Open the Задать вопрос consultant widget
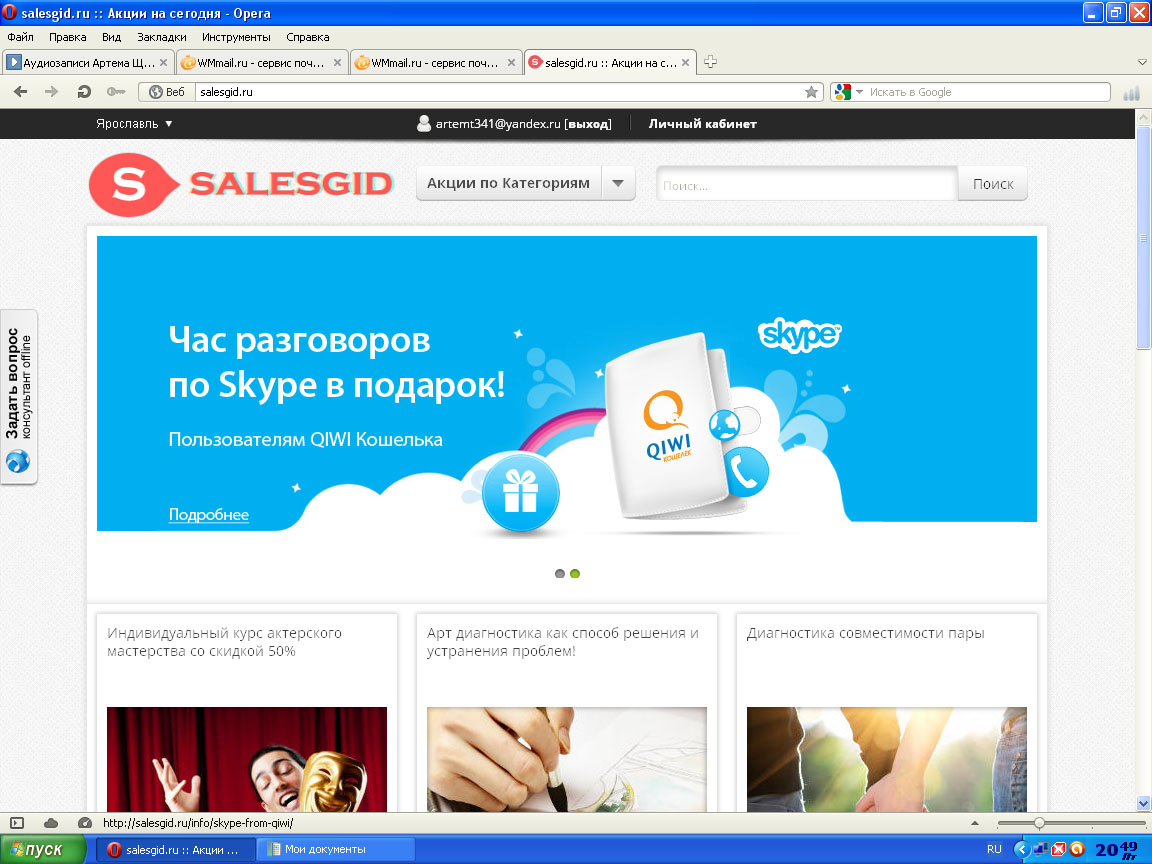 [19, 396]
